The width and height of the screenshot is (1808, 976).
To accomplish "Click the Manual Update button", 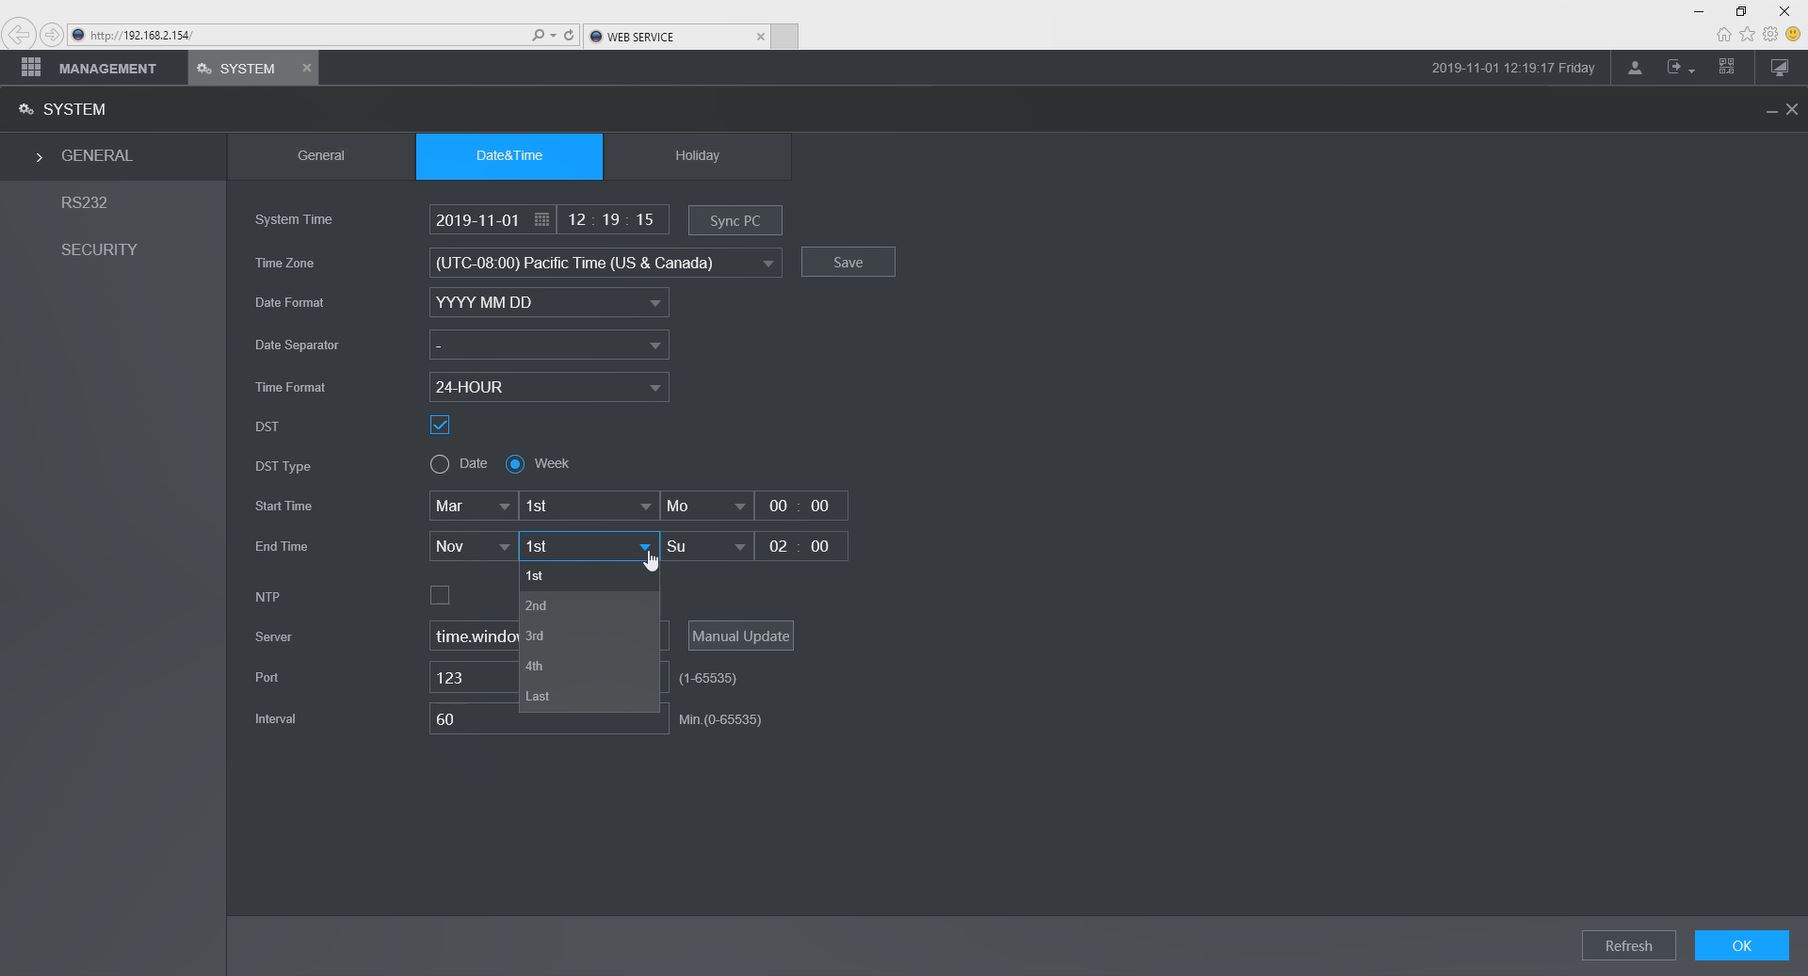I will (x=741, y=636).
